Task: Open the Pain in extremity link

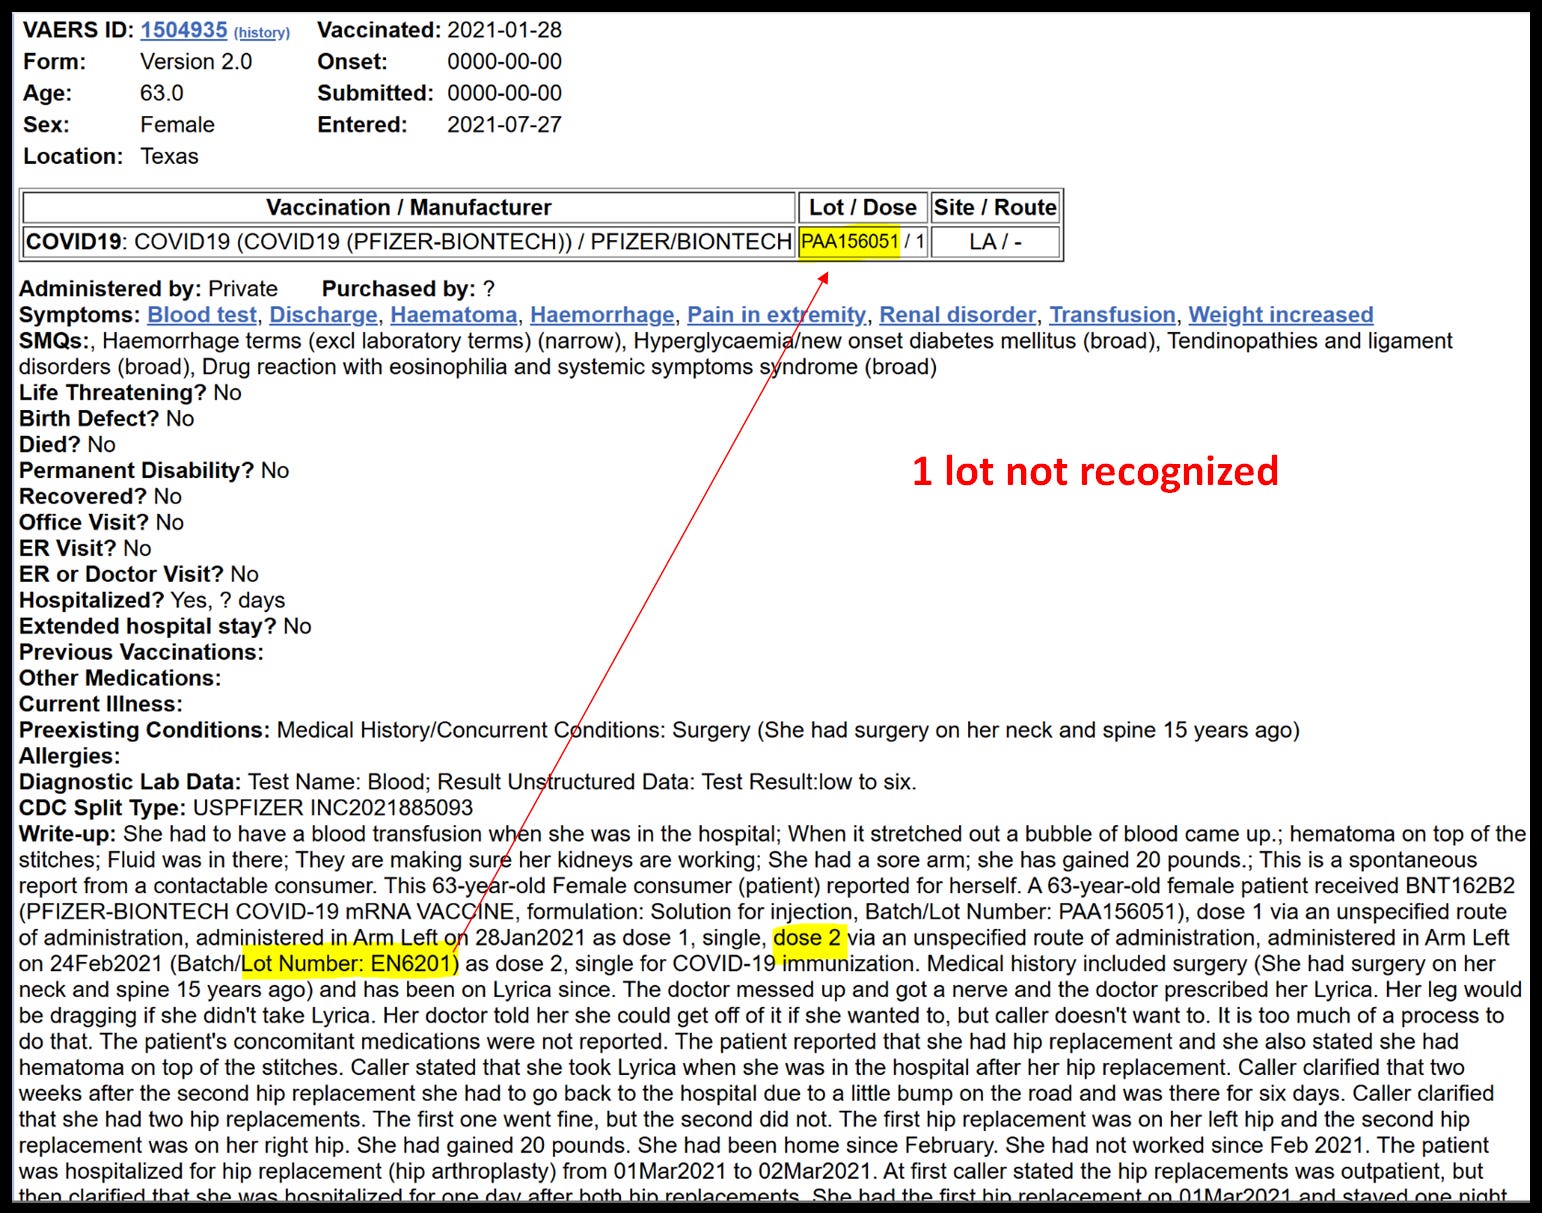Action: (x=777, y=315)
